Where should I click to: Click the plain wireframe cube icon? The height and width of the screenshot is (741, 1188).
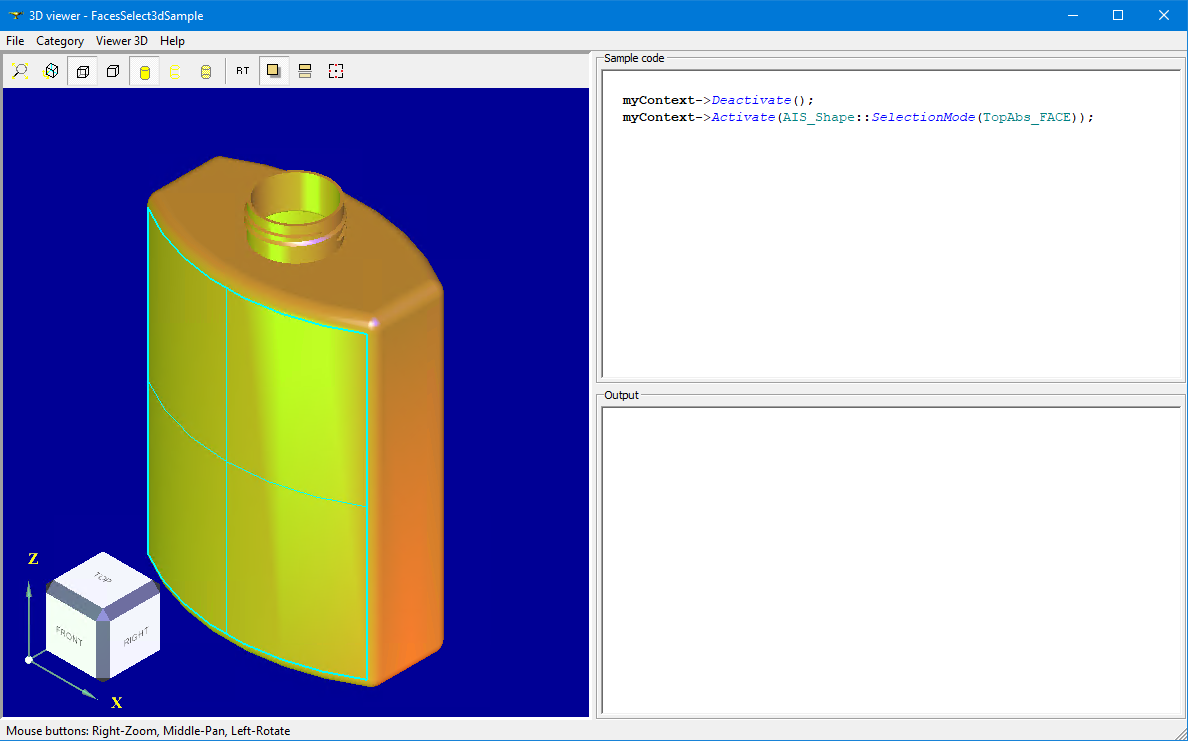pyautogui.click(x=113, y=71)
